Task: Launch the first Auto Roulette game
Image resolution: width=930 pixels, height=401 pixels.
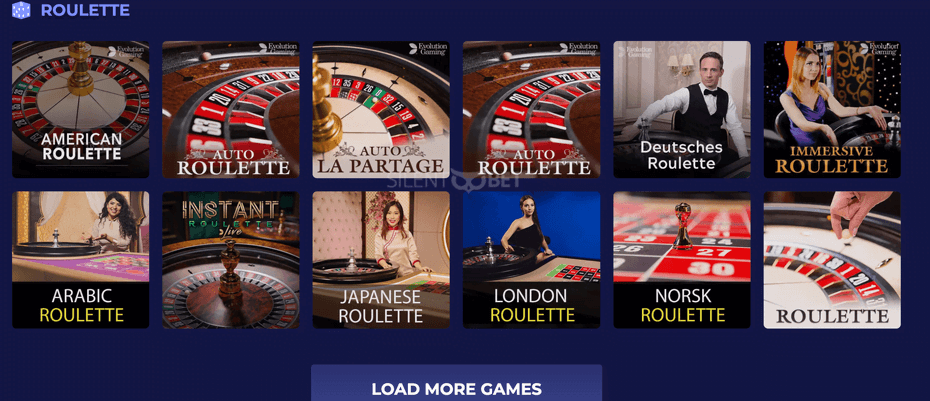Action: 231,109
